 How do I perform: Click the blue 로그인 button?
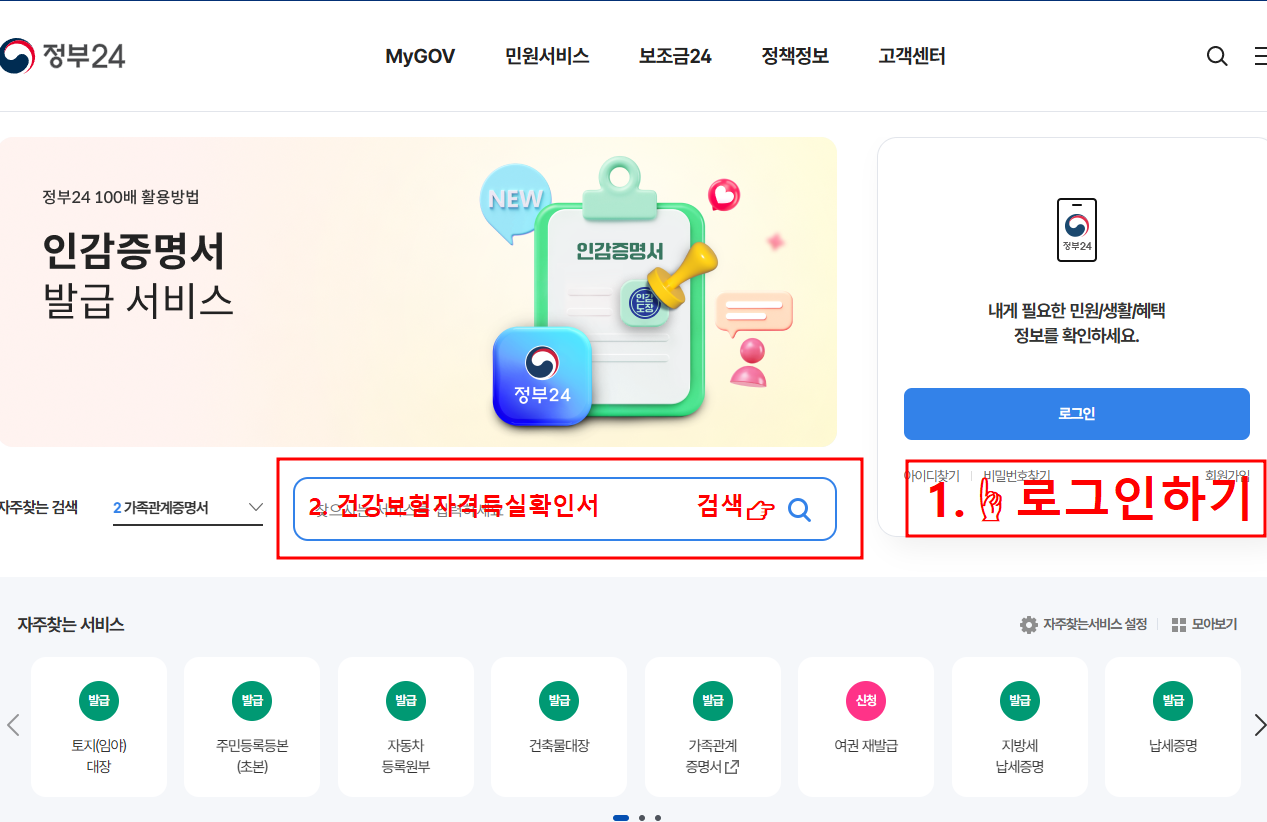(x=1077, y=414)
